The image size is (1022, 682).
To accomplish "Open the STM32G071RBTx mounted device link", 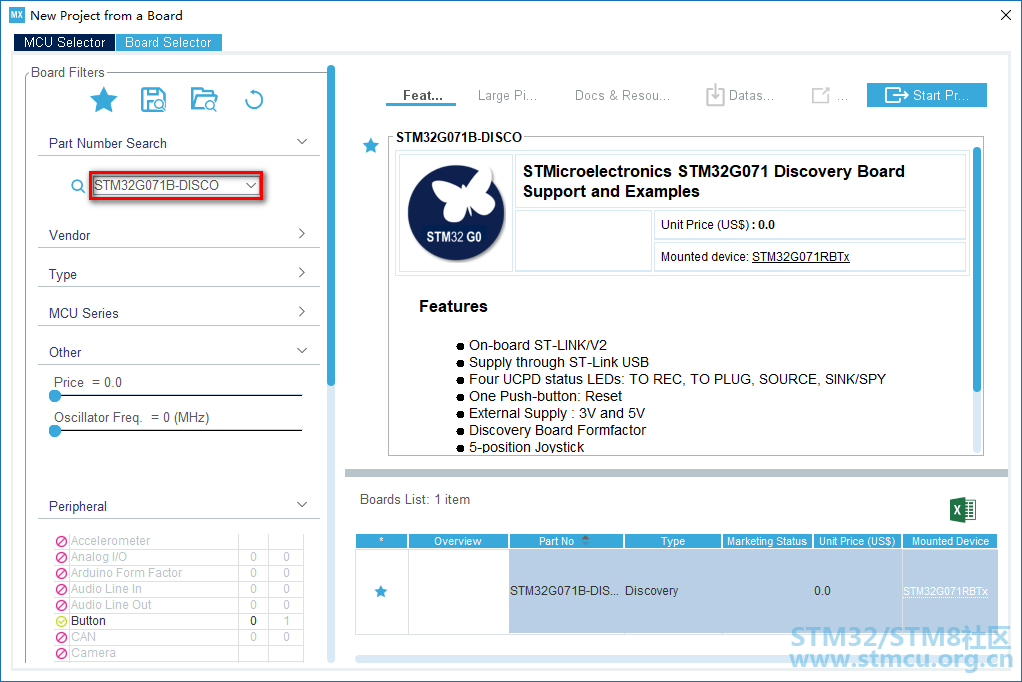I will 800,257.
